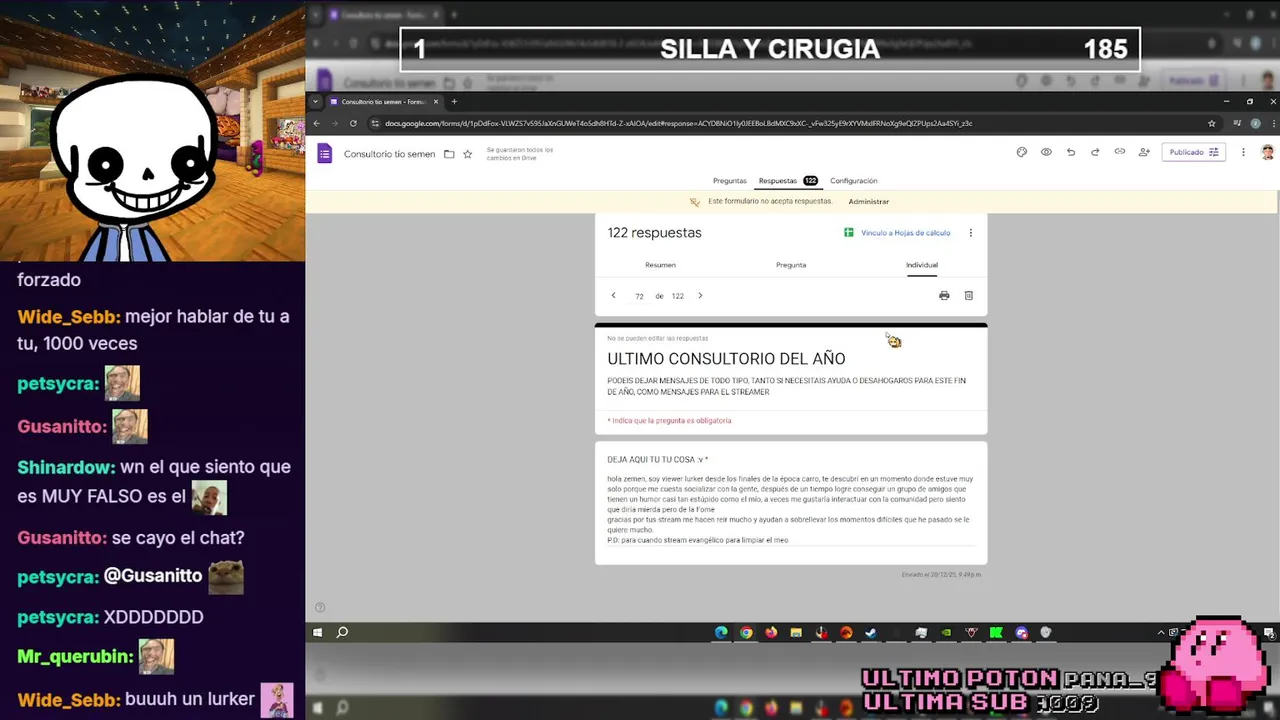1280x720 pixels.
Task: Preview the form with the eye icon
Action: (x=1046, y=152)
